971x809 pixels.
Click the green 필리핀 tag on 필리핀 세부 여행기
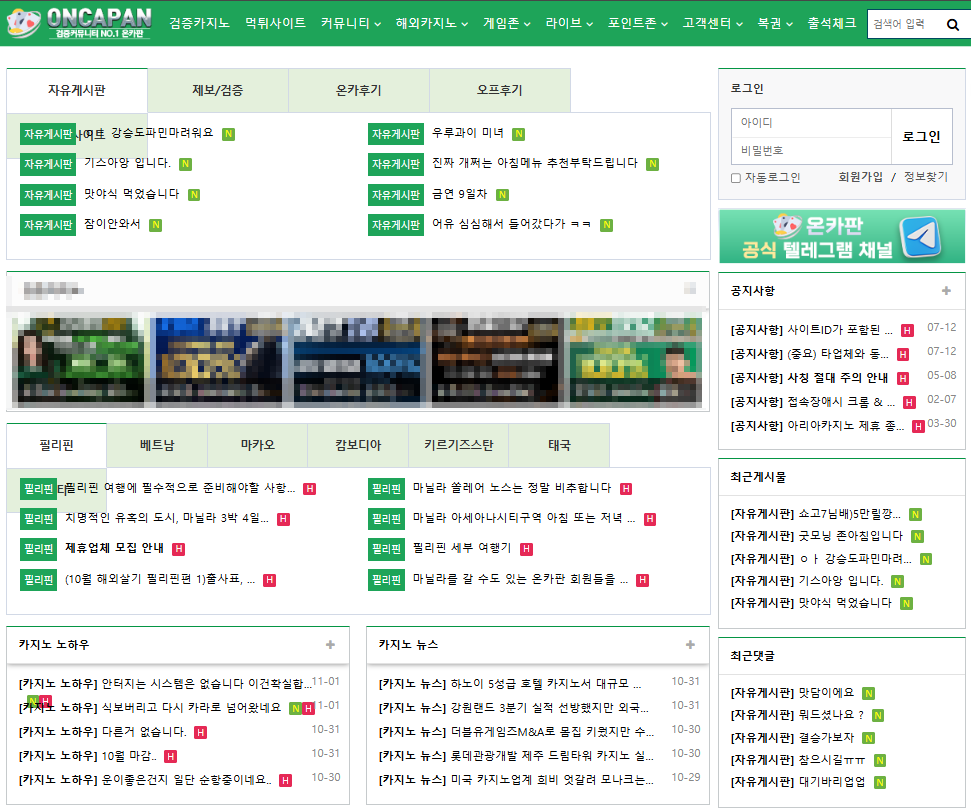point(386,547)
